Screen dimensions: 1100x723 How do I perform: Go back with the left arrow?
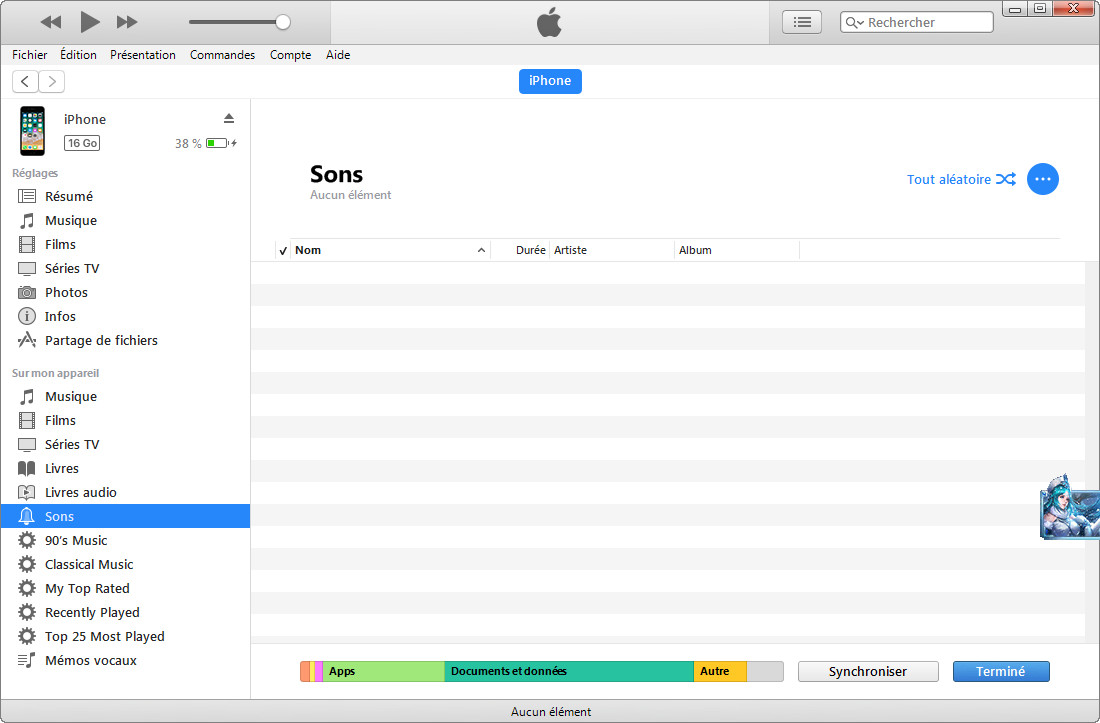point(25,81)
